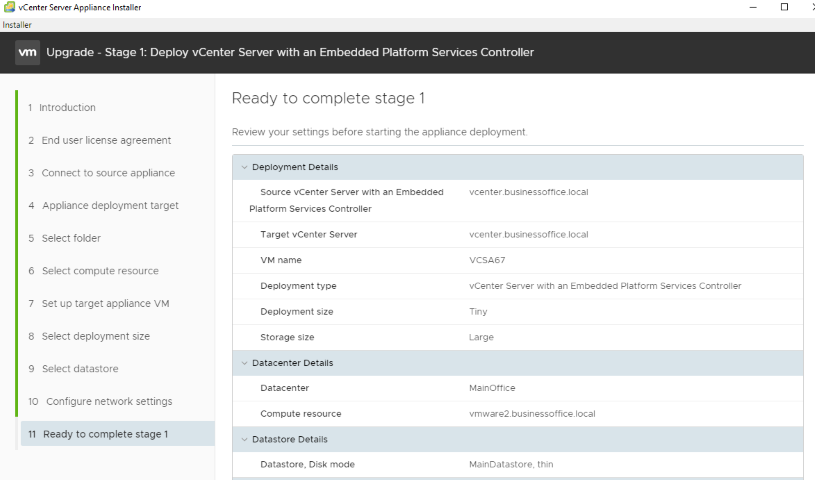
Task: Jump to Appliance deployment target step
Action: click(109, 206)
